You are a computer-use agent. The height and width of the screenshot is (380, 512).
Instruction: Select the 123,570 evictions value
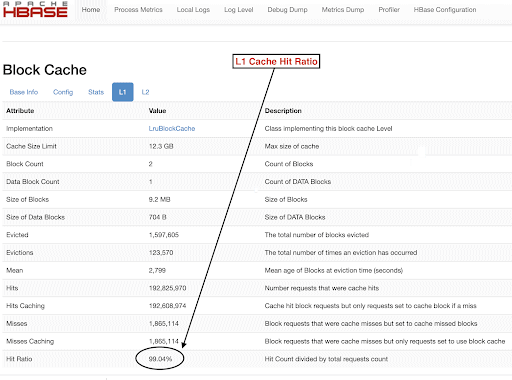point(161,252)
